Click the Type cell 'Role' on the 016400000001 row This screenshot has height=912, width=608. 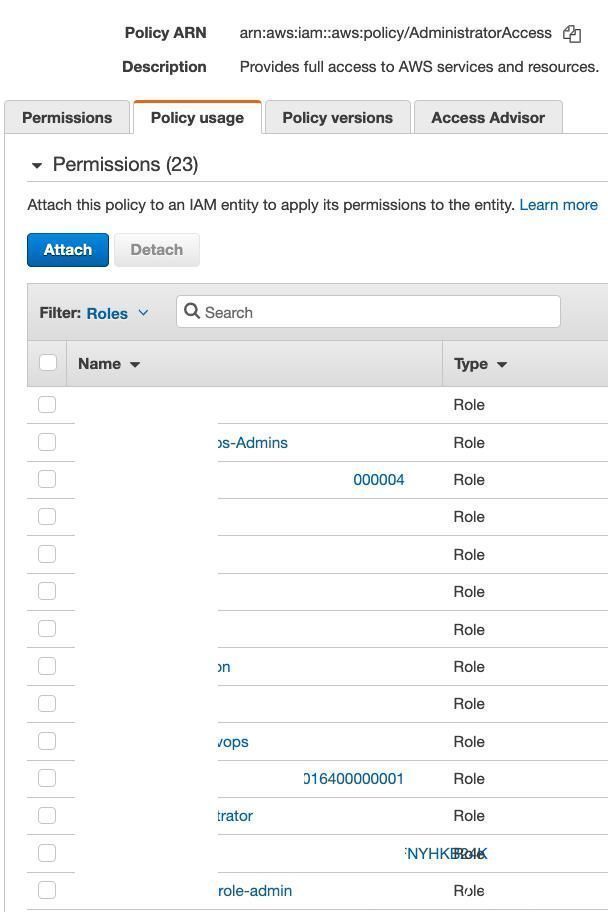point(469,779)
